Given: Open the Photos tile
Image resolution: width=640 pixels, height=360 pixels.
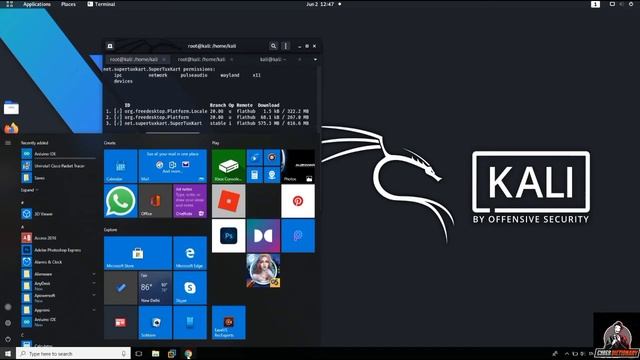Looking at the screenshot, I should coord(298,166).
